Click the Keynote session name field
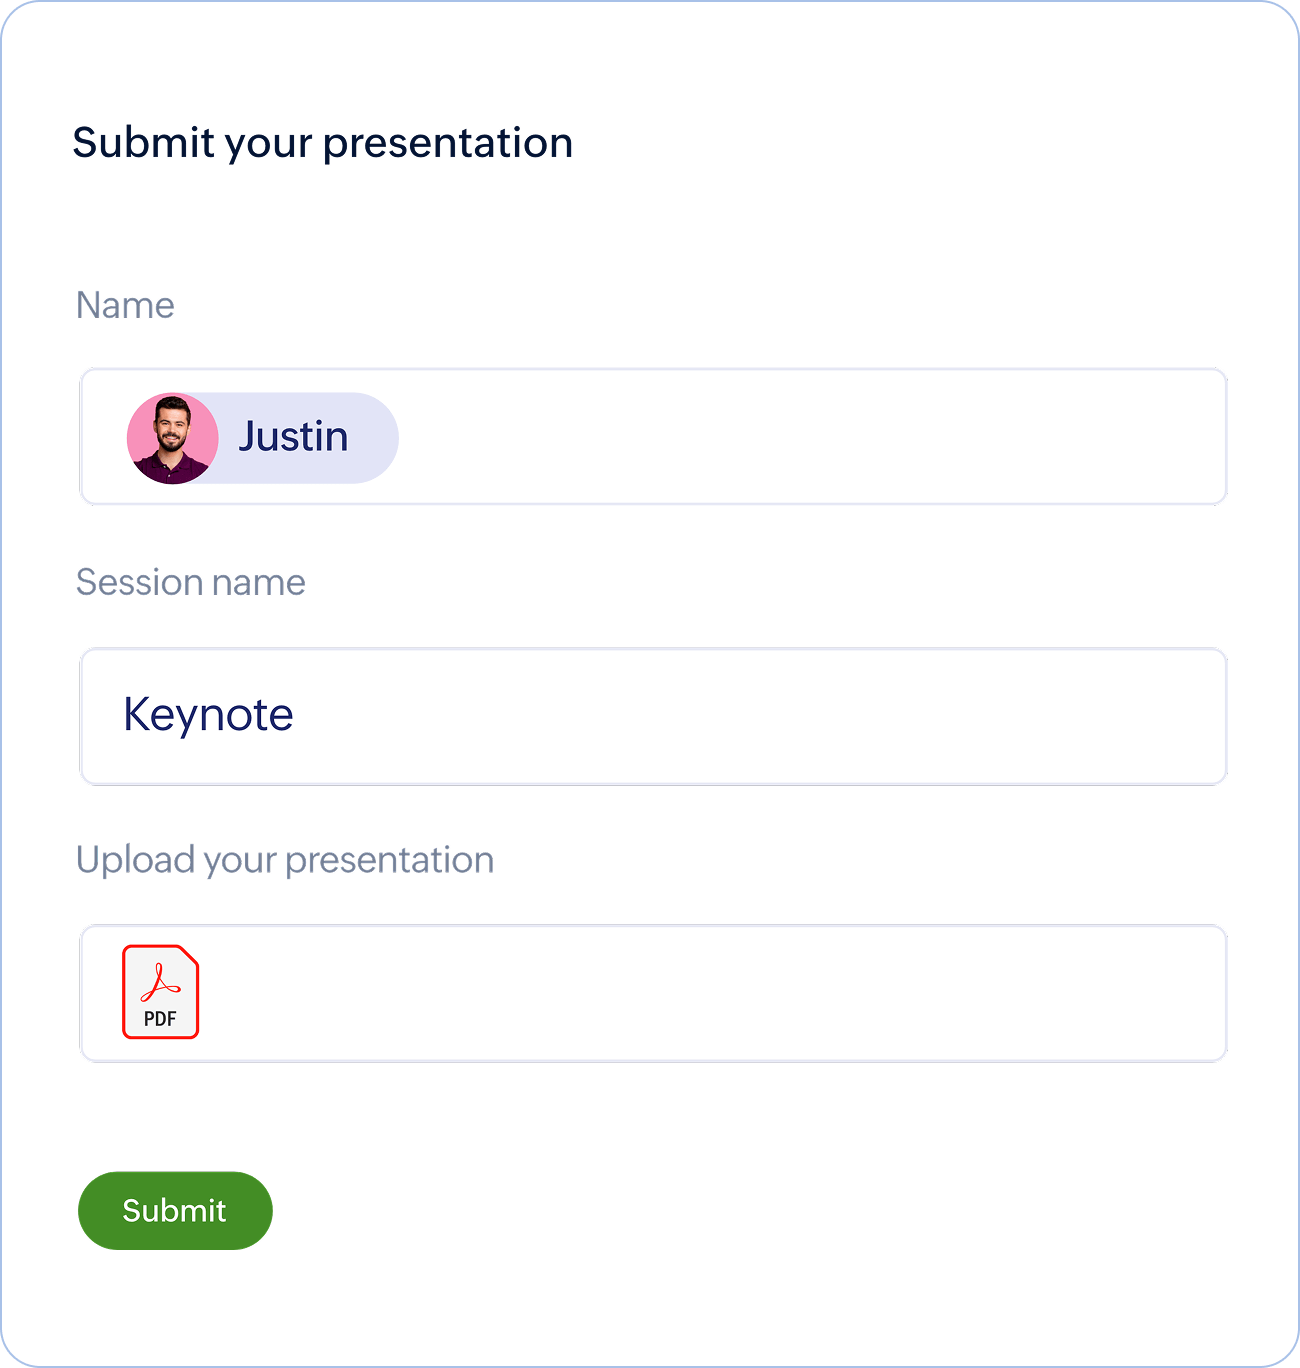The width and height of the screenshot is (1300, 1368). click(x=653, y=716)
